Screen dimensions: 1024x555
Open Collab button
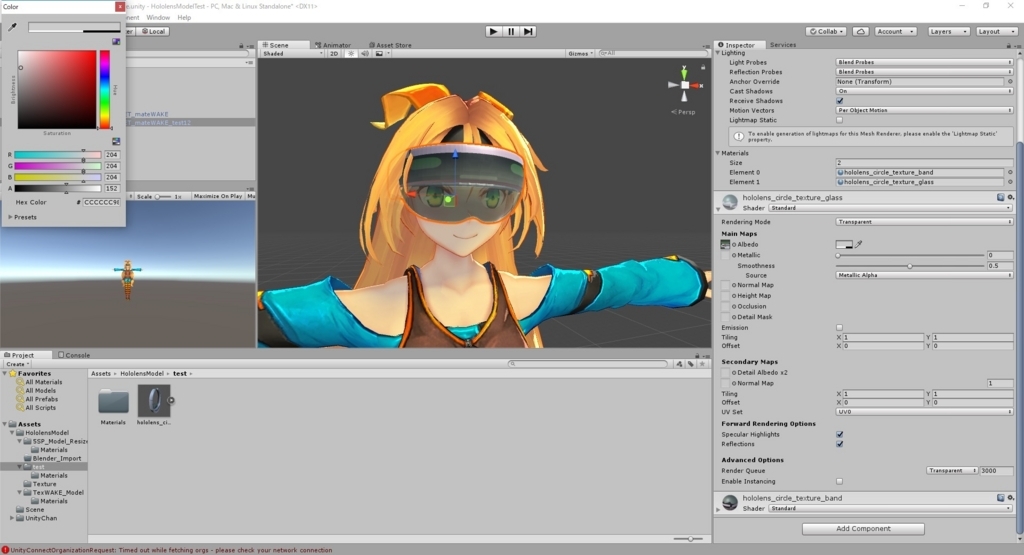[826, 31]
